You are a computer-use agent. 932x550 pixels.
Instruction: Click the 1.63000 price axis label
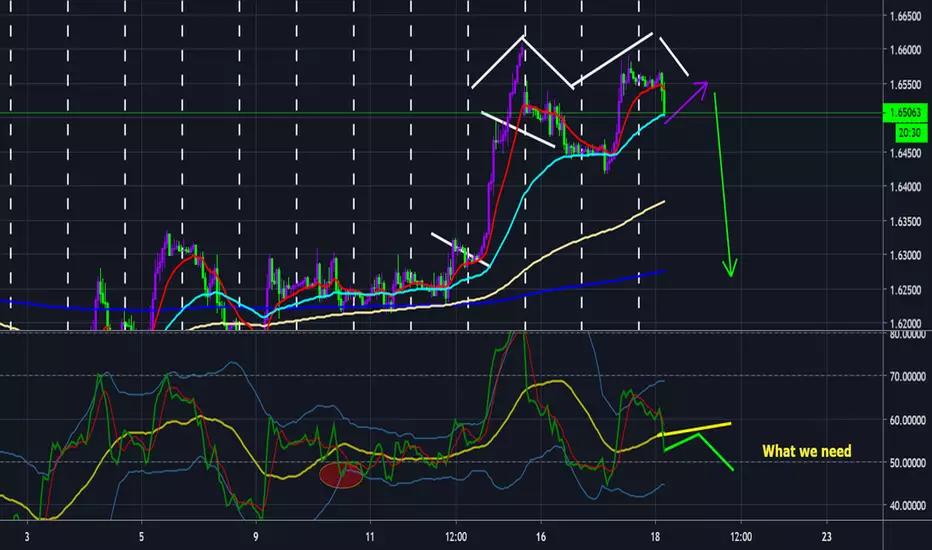[x=905, y=256]
